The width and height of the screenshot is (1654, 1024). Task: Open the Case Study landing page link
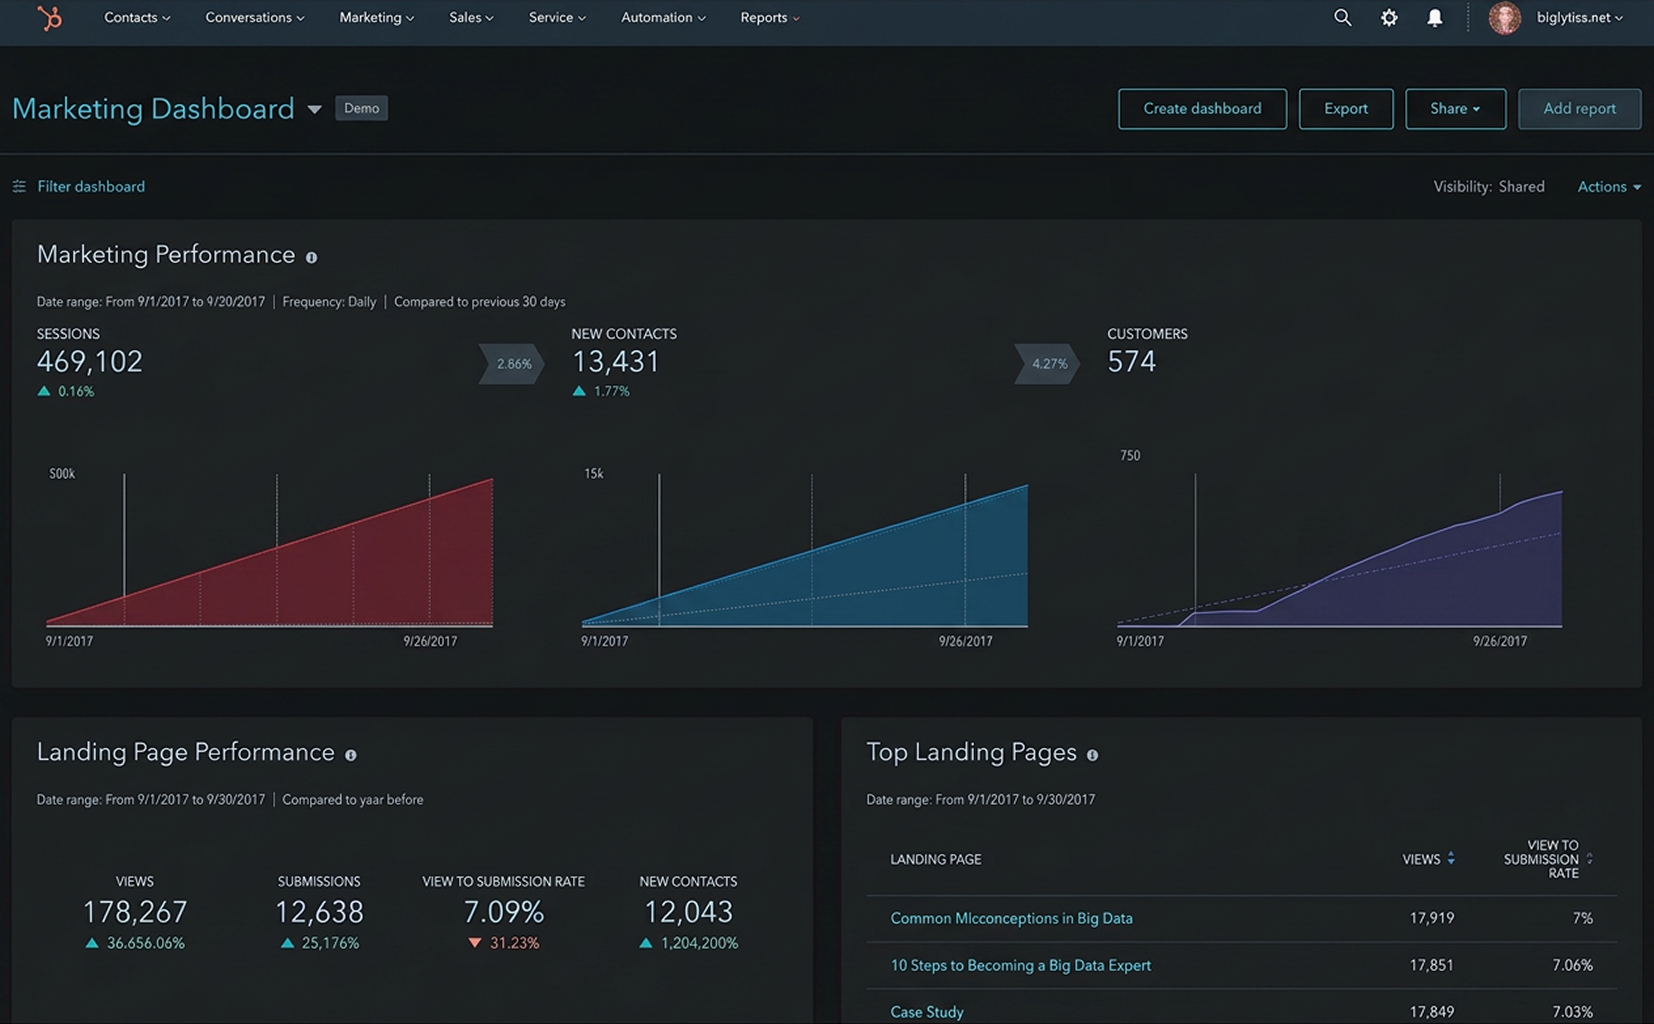pyautogui.click(x=927, y=1012)
